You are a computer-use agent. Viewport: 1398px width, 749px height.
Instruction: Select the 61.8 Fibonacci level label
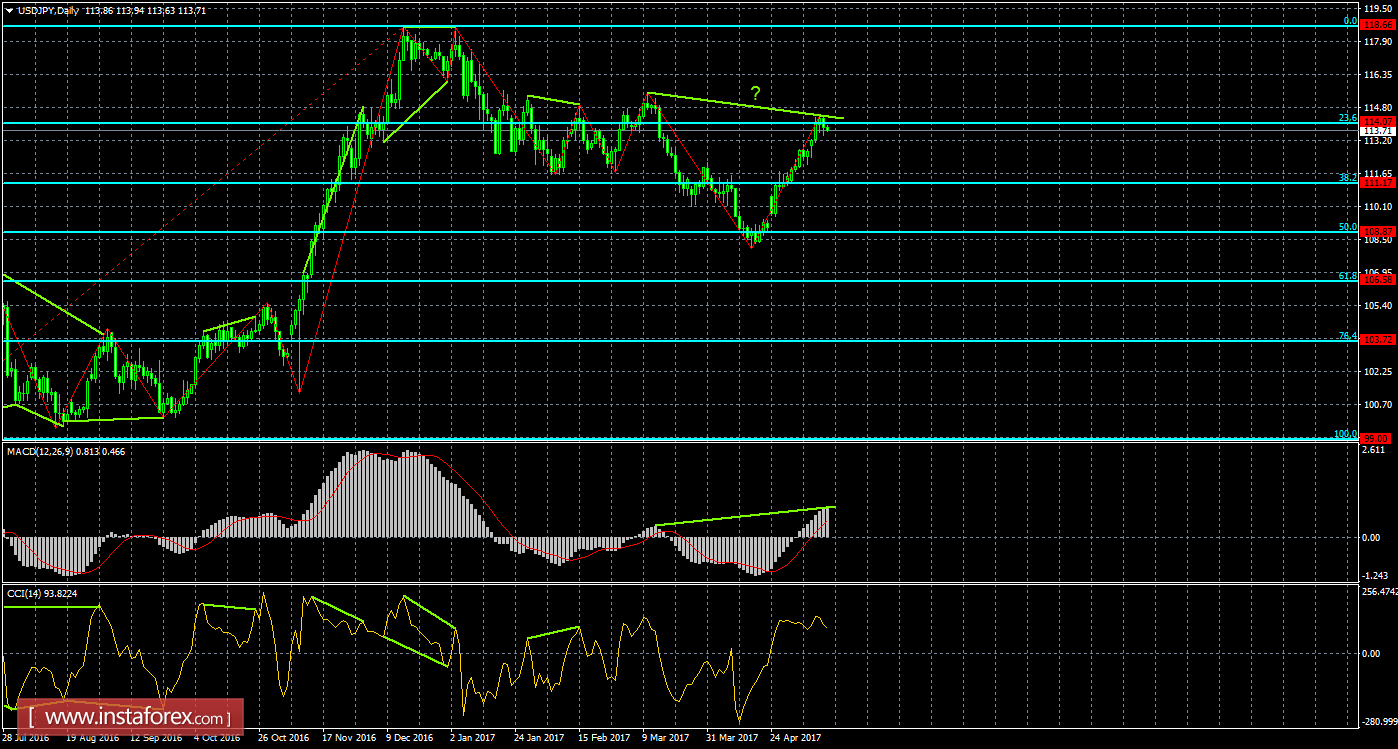(1347, 275)
